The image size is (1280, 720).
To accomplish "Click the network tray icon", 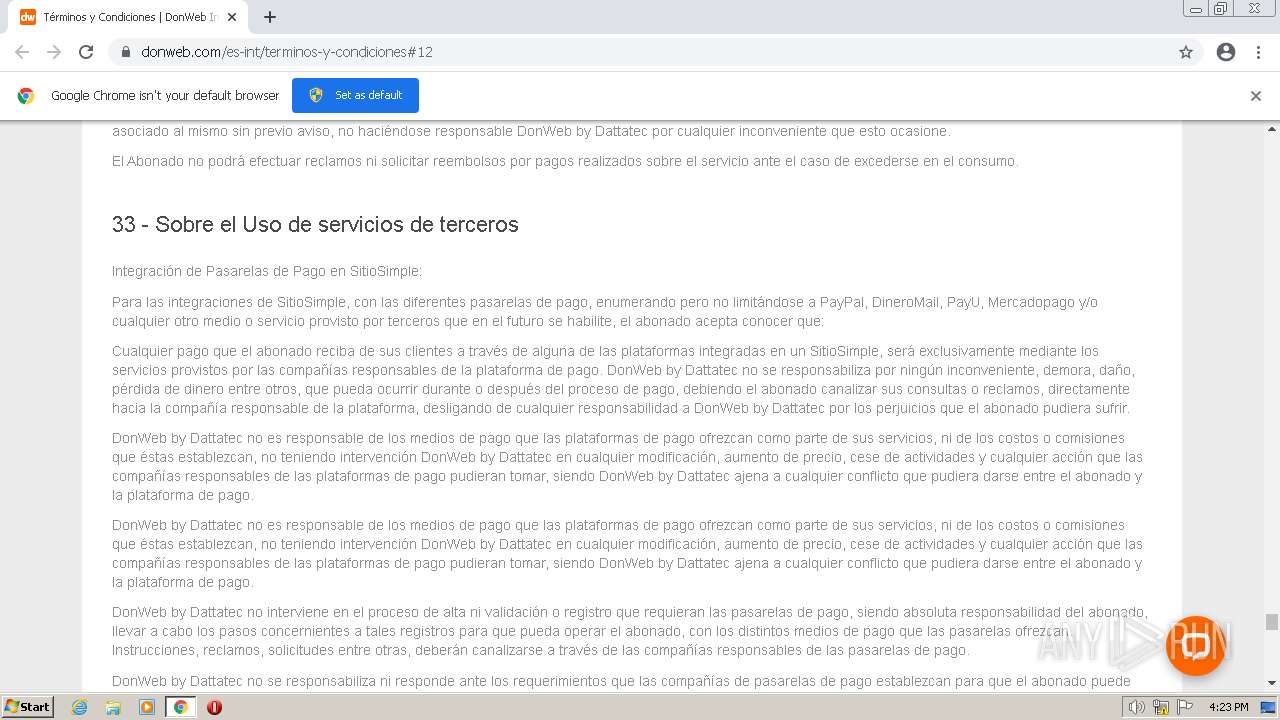I will (1161, 707).
